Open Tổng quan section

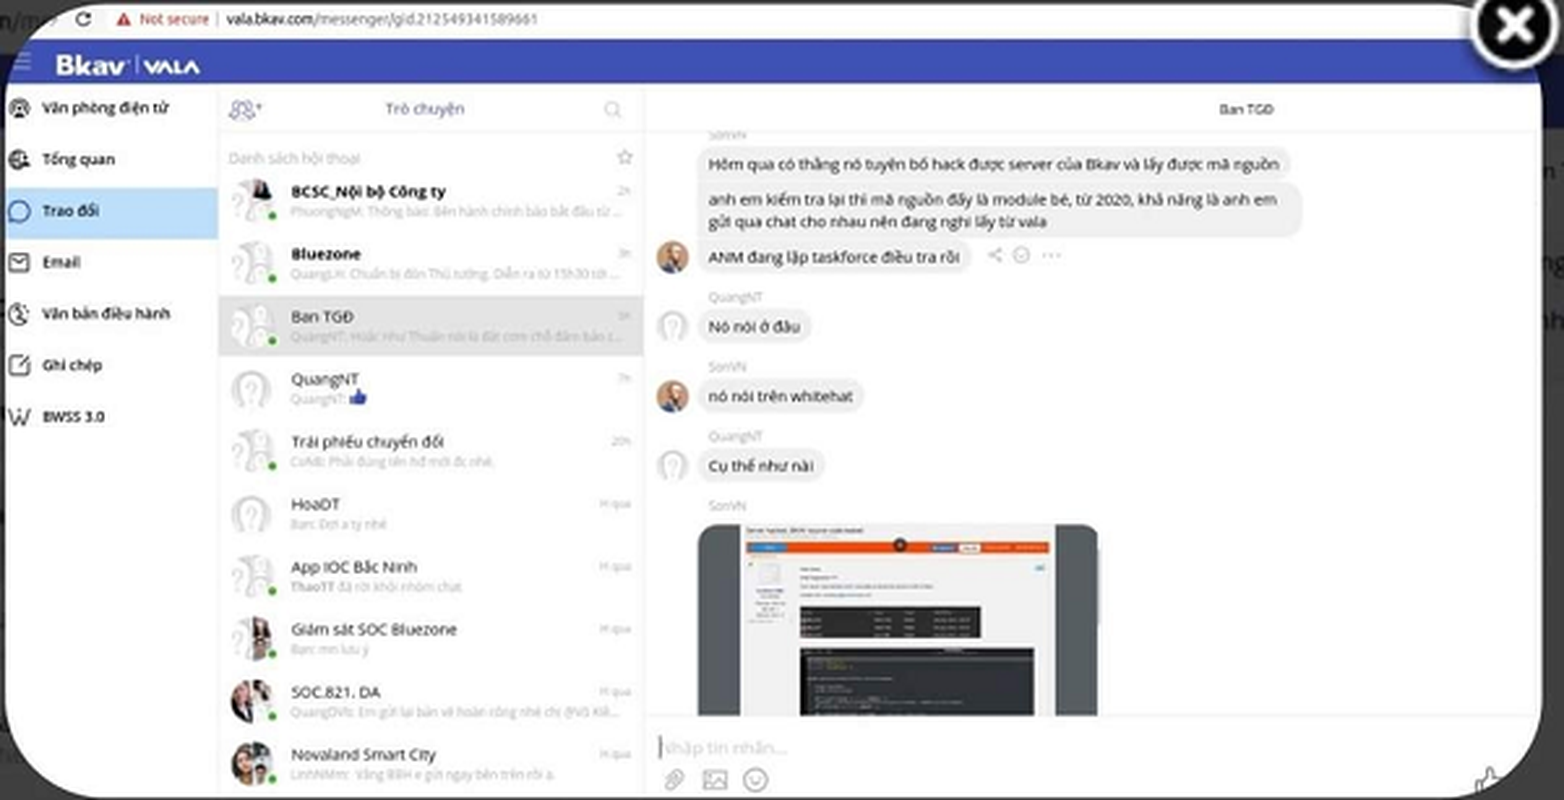click(x=110, y=159)
